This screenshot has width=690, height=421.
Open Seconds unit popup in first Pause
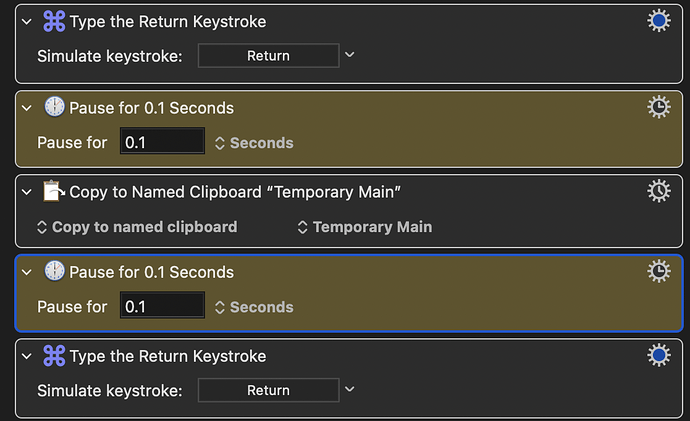(254, 143)
